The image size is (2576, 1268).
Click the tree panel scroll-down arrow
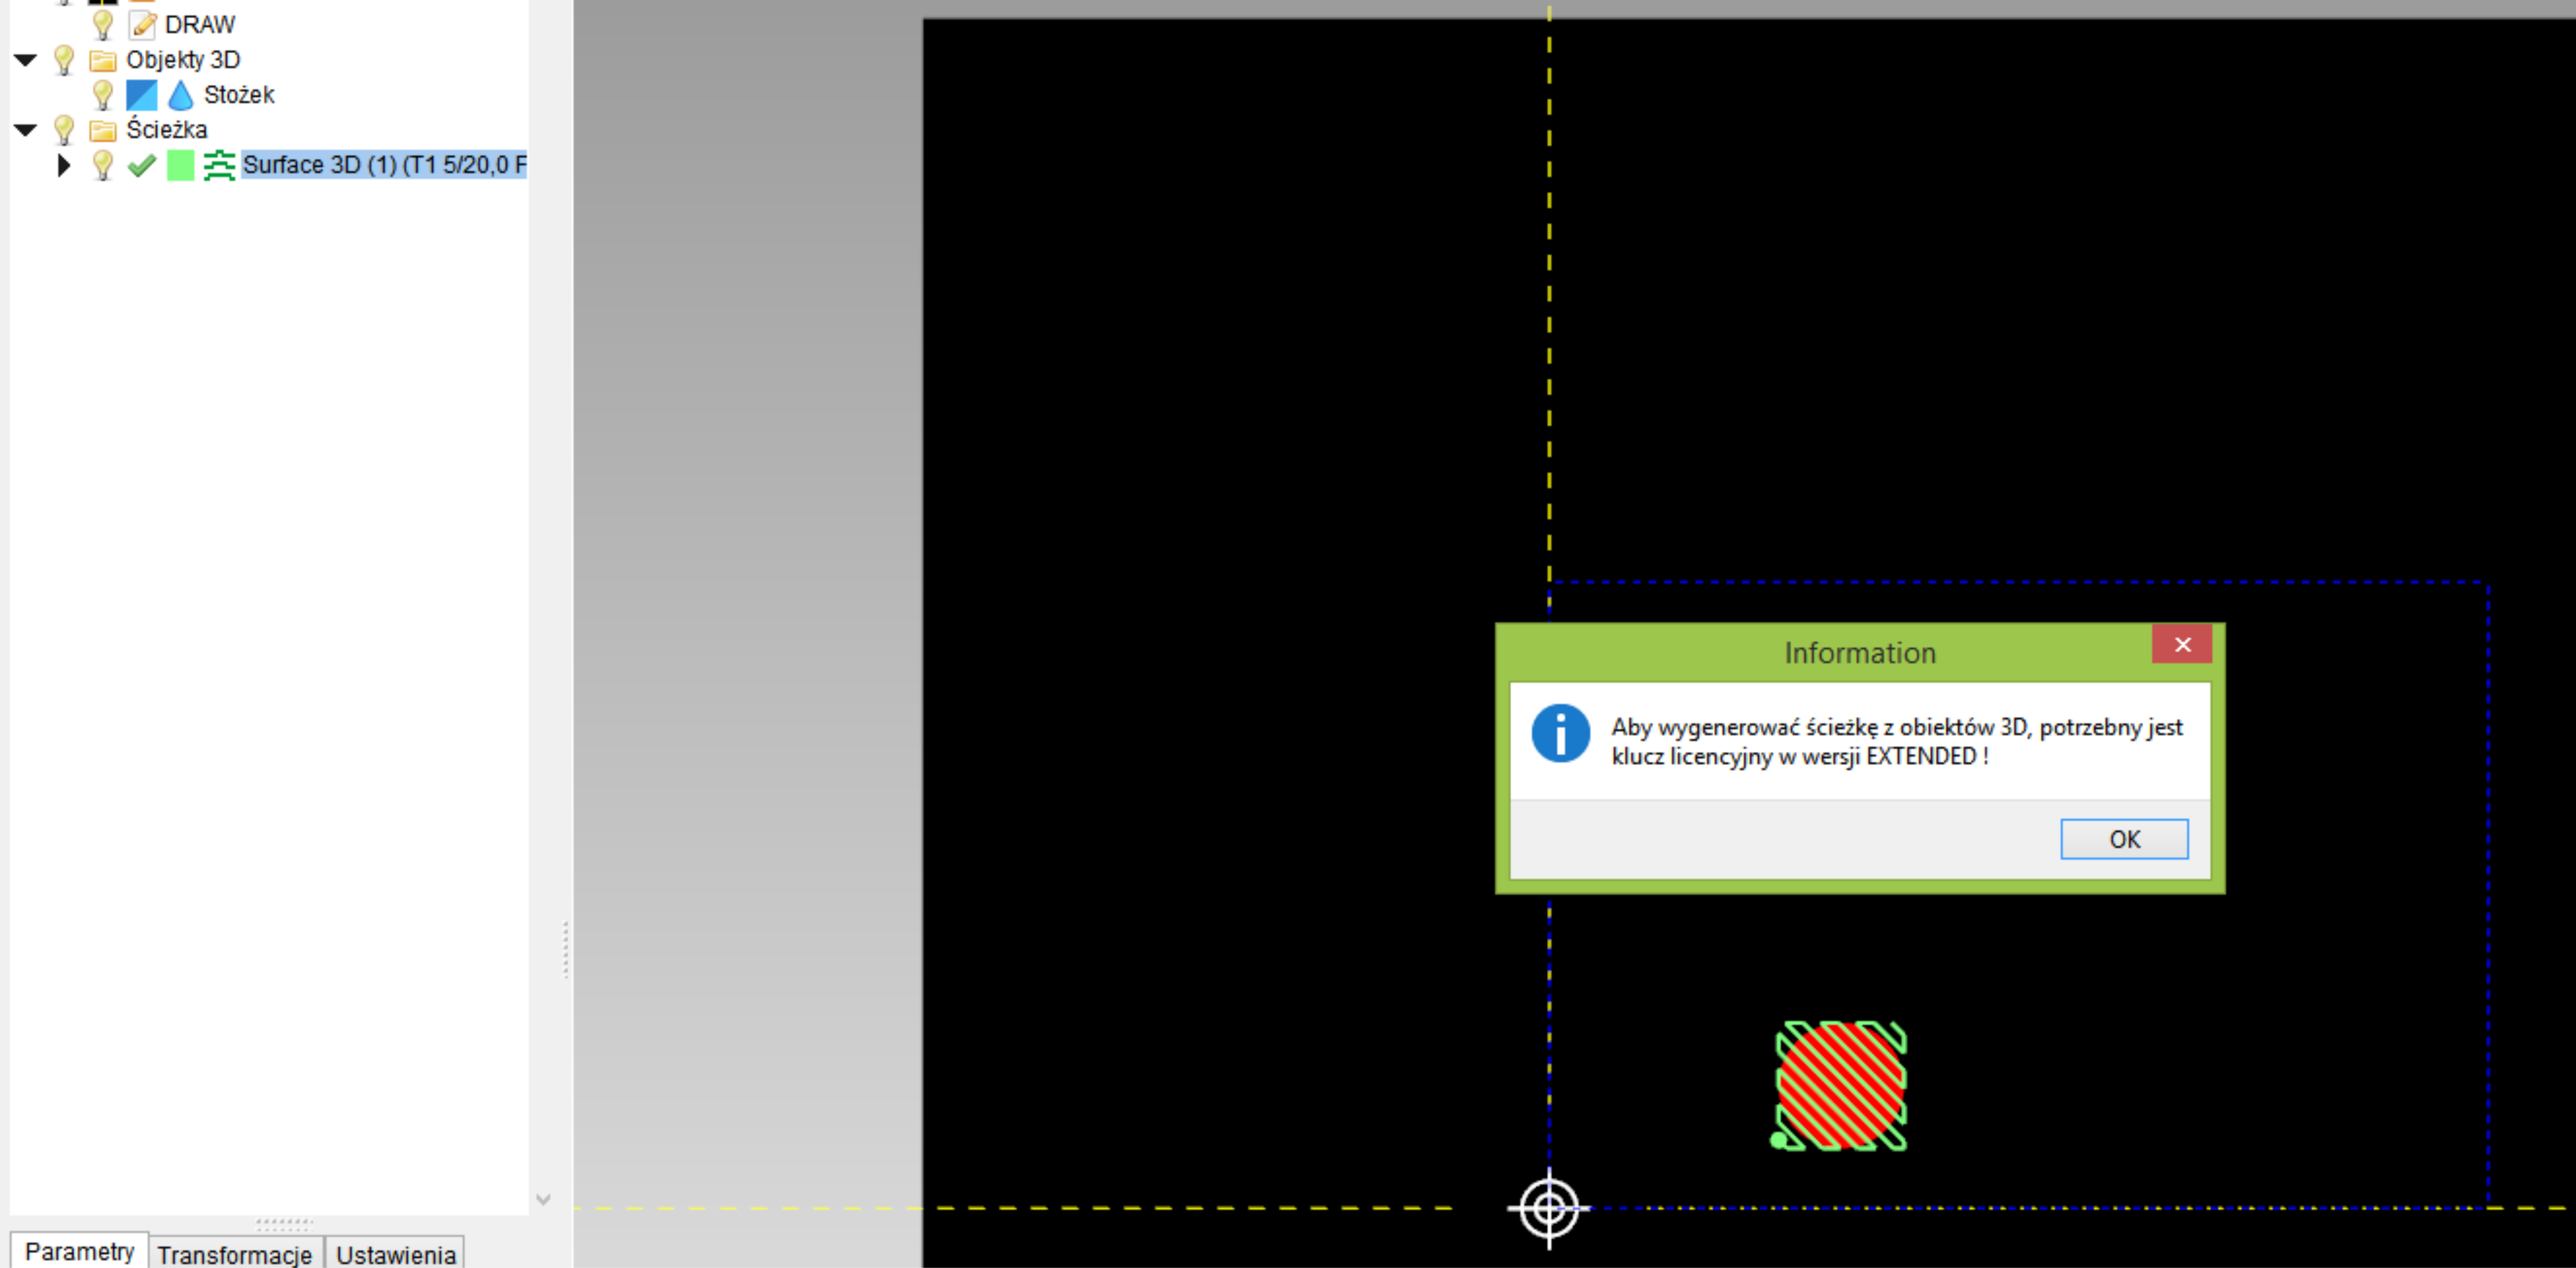pos(543,1199)
